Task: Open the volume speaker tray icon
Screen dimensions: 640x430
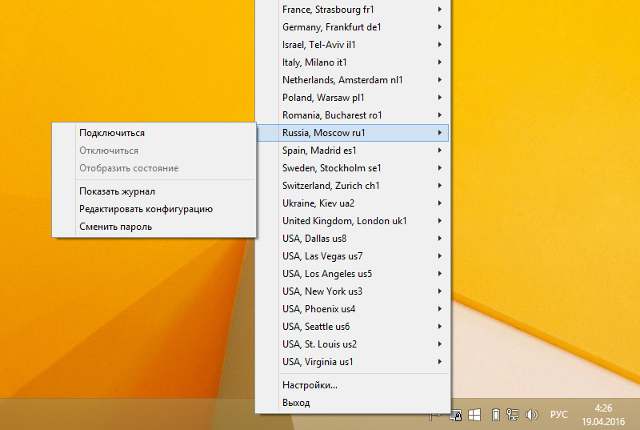Action: tap(532, 415)
